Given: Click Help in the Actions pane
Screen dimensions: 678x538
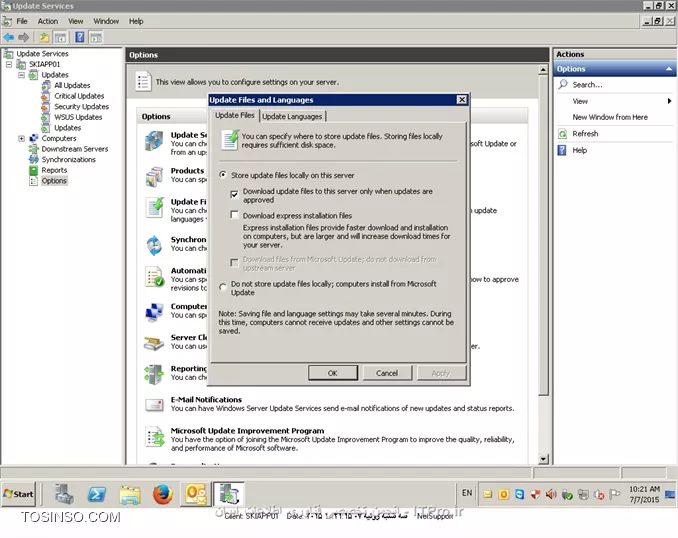Looking at the screenshot, I should (x=579, y=150).
